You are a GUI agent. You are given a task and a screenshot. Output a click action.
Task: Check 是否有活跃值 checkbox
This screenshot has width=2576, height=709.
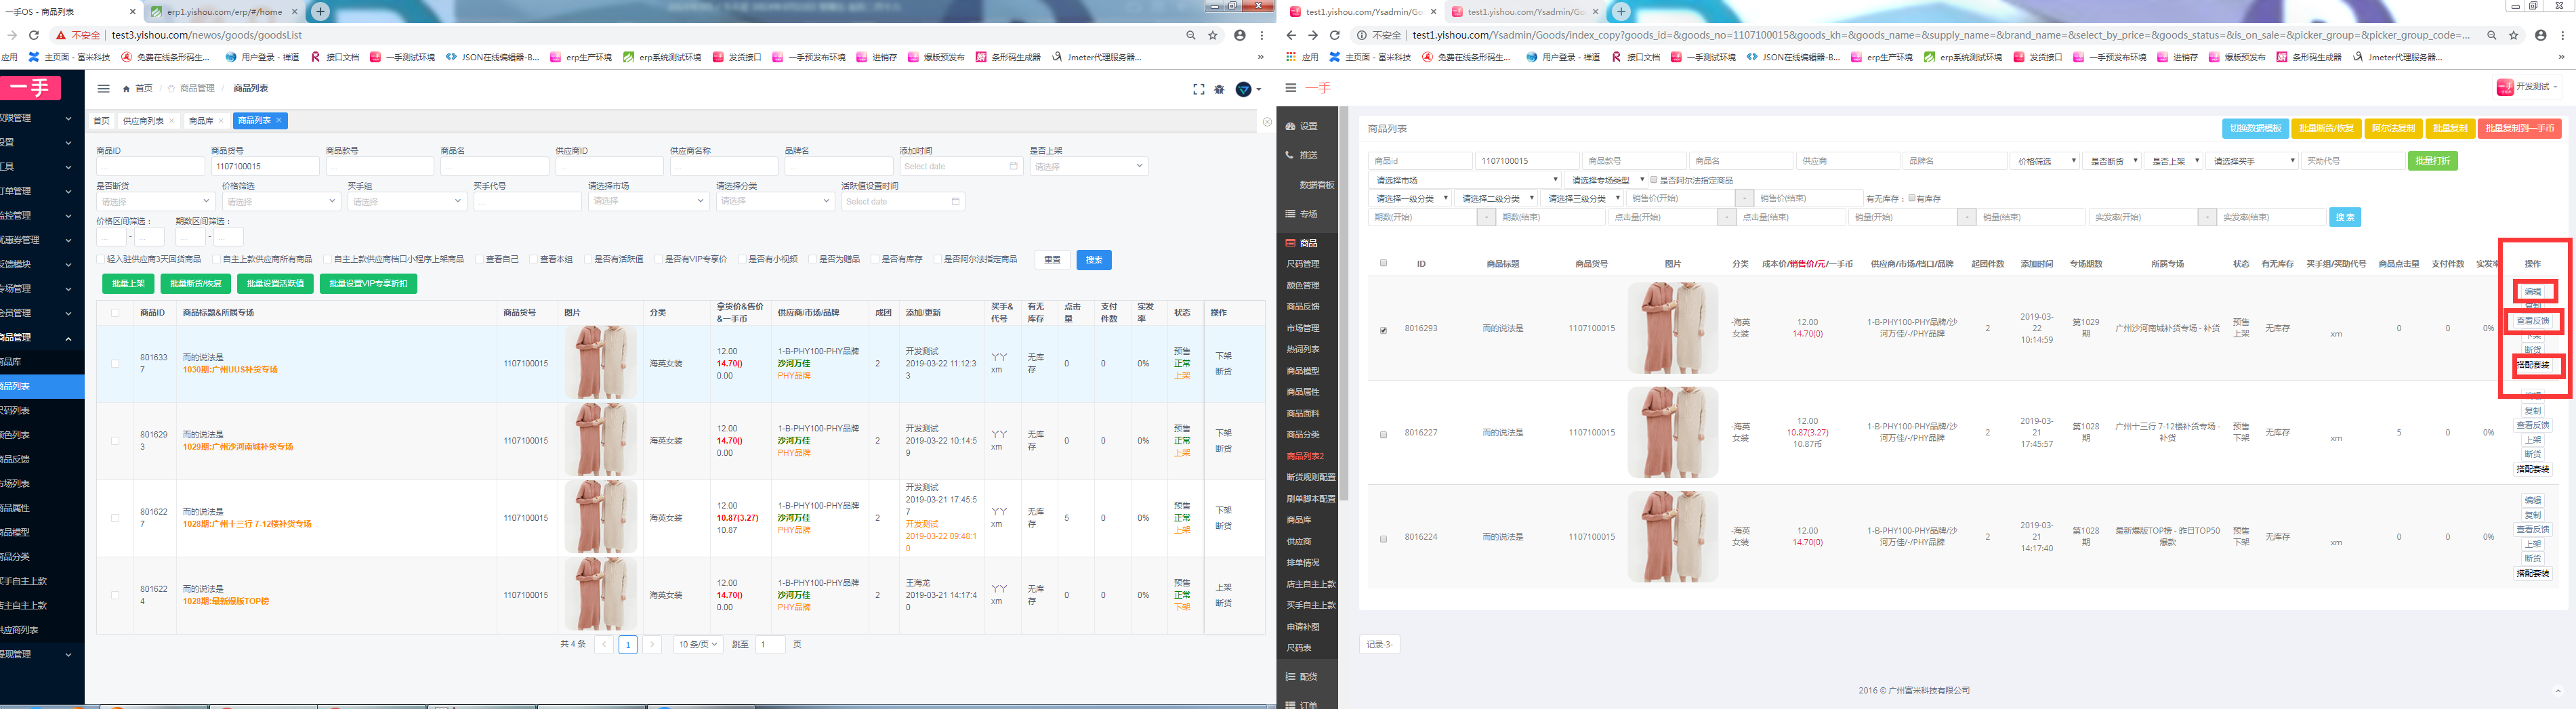pyautogui.click(x=588, y=259)
